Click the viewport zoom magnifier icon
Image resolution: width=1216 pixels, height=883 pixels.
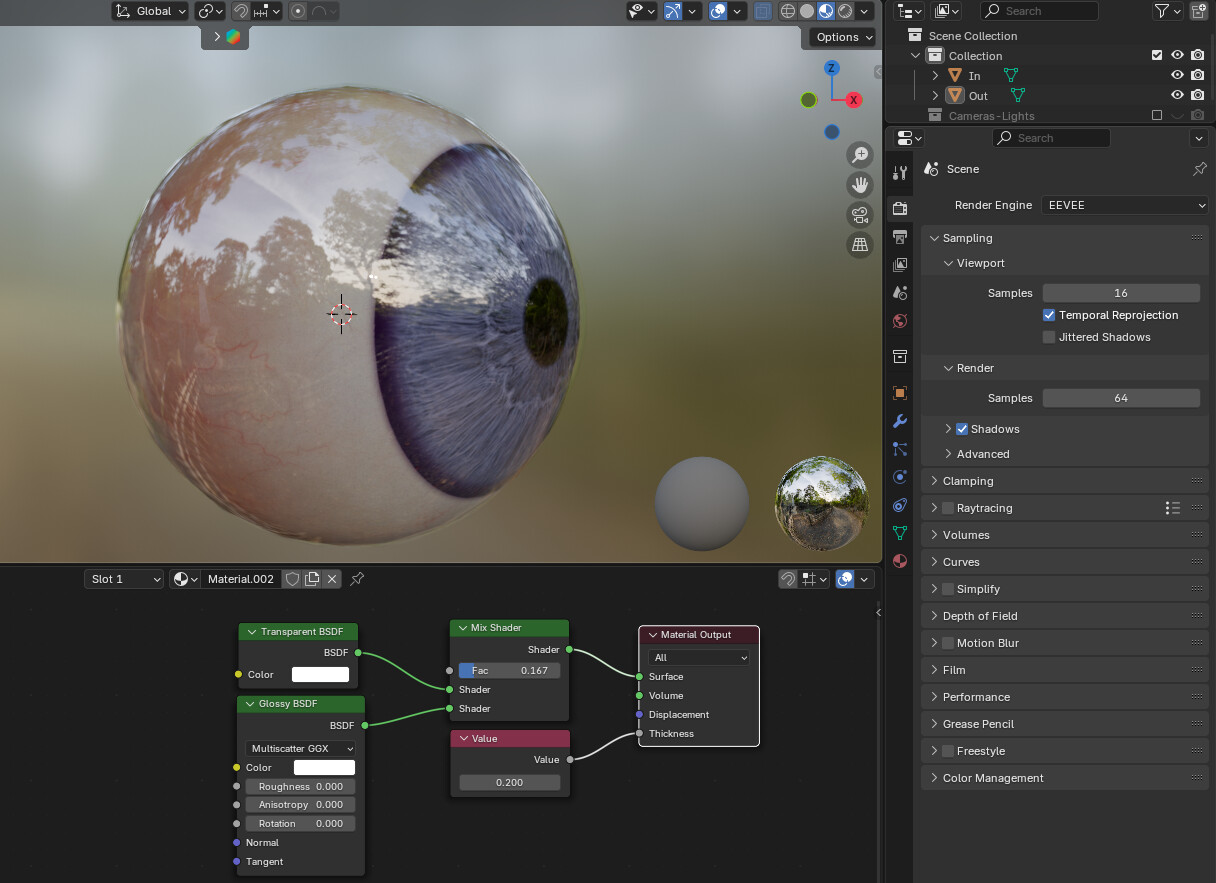coord(860,154)
